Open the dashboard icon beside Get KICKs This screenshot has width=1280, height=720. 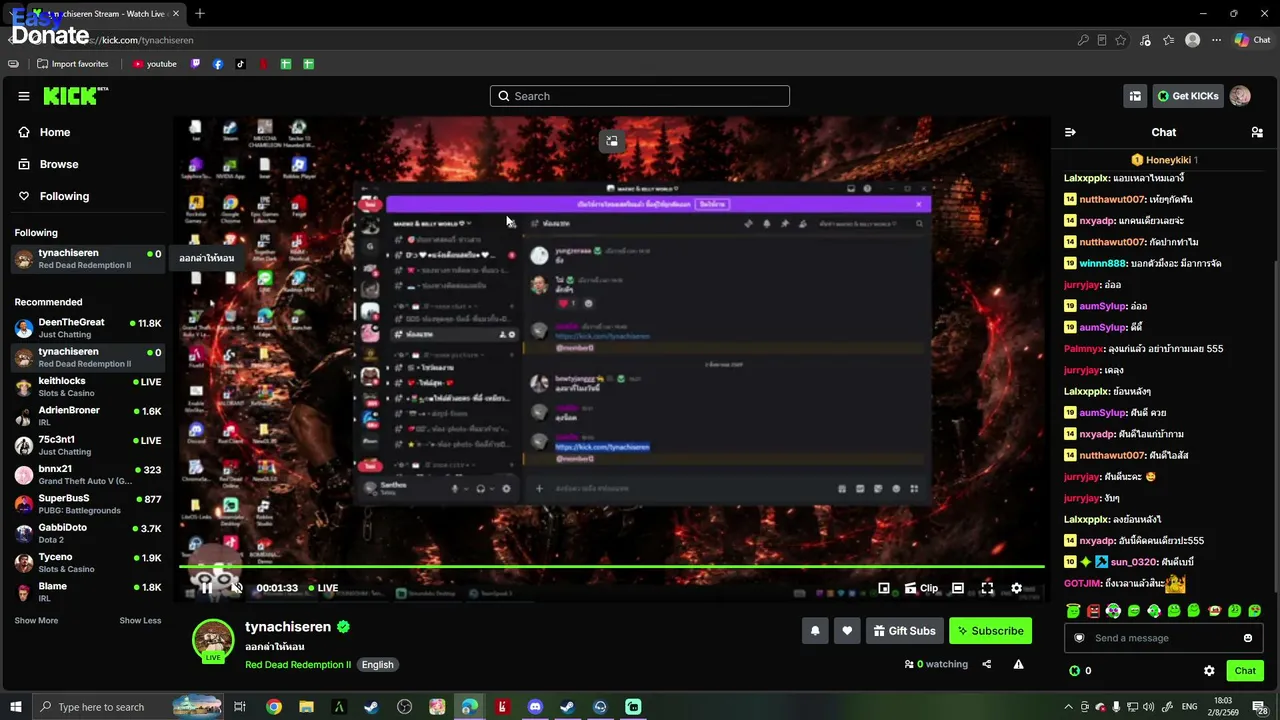pyautogui.click(x=1135, y=96)
